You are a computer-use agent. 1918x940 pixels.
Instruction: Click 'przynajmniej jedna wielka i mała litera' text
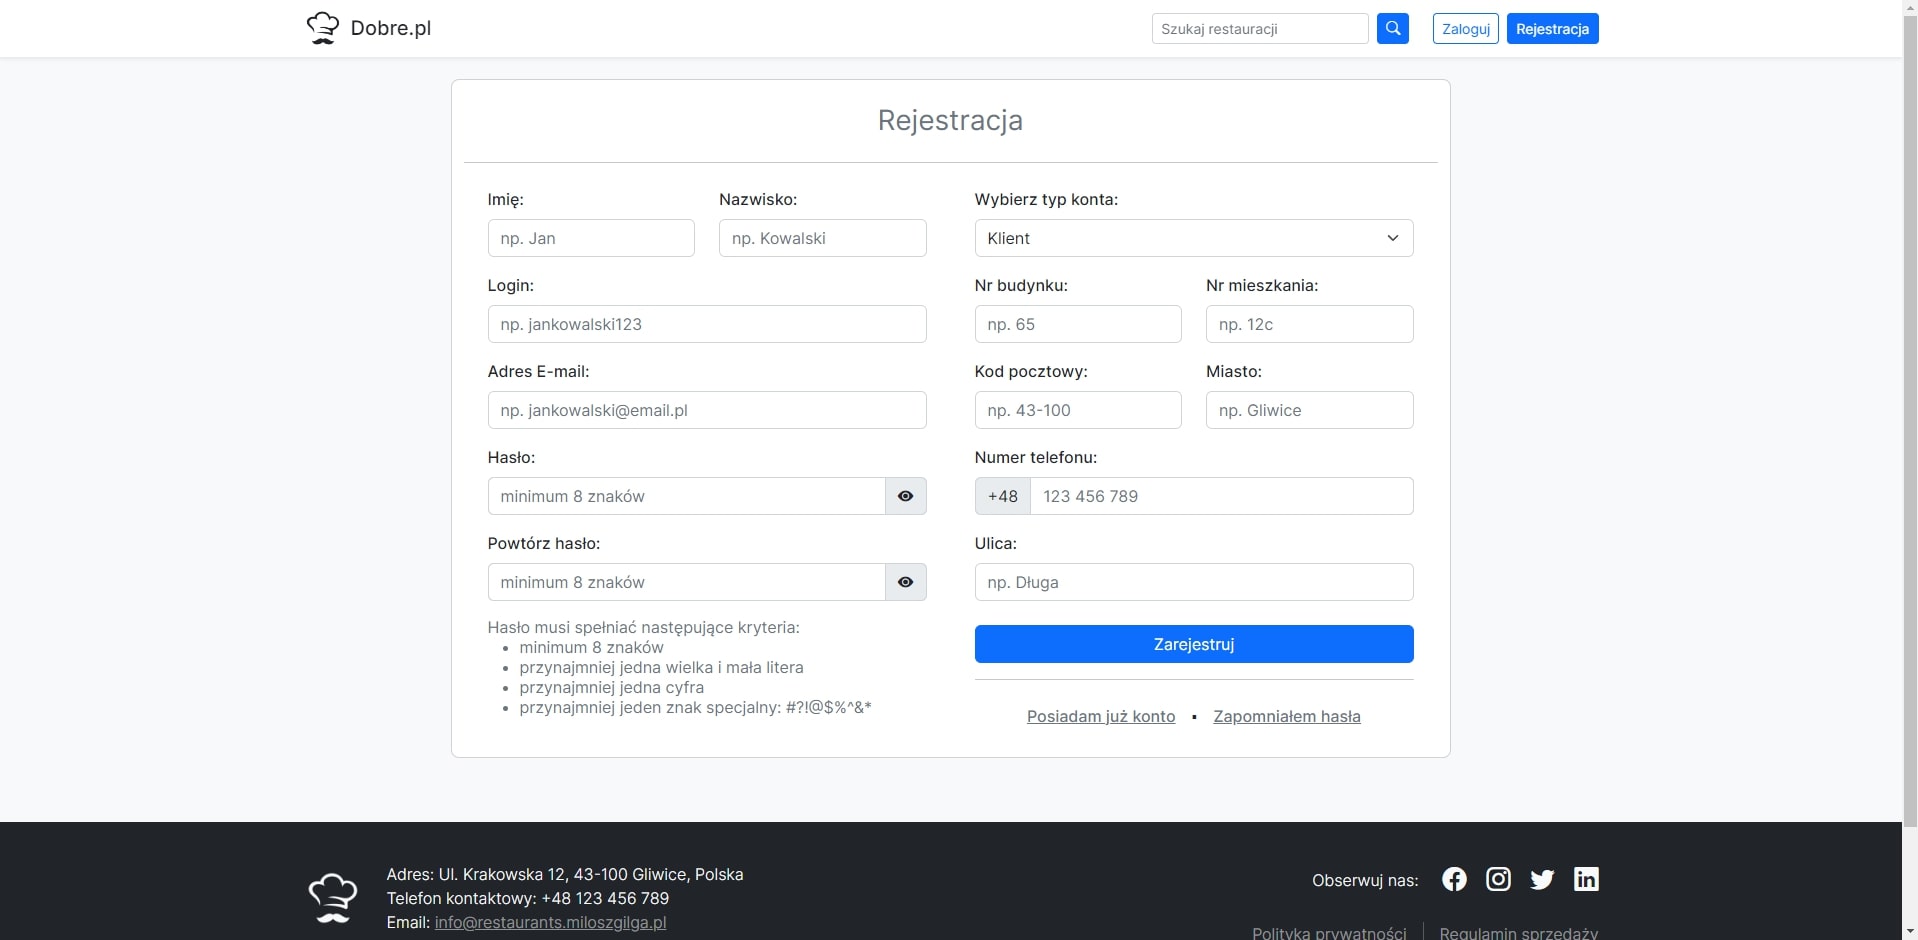(661, 668)
